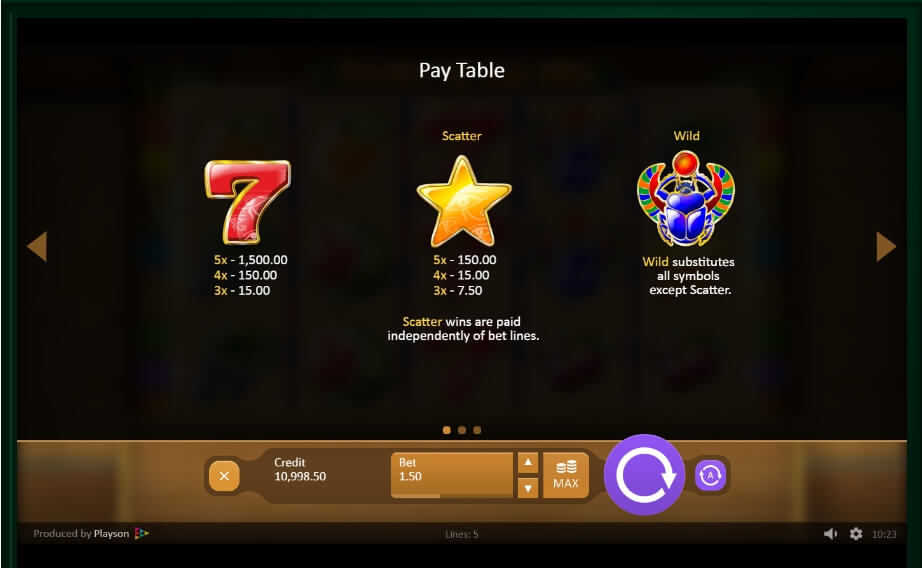Select the first pay table page dot
This screenshot has width=922, height=568.
click(447, 430)
